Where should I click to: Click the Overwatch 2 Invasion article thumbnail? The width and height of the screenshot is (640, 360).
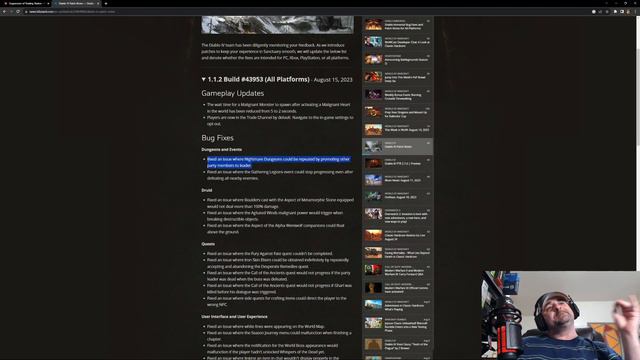click(x=373, y=214)
